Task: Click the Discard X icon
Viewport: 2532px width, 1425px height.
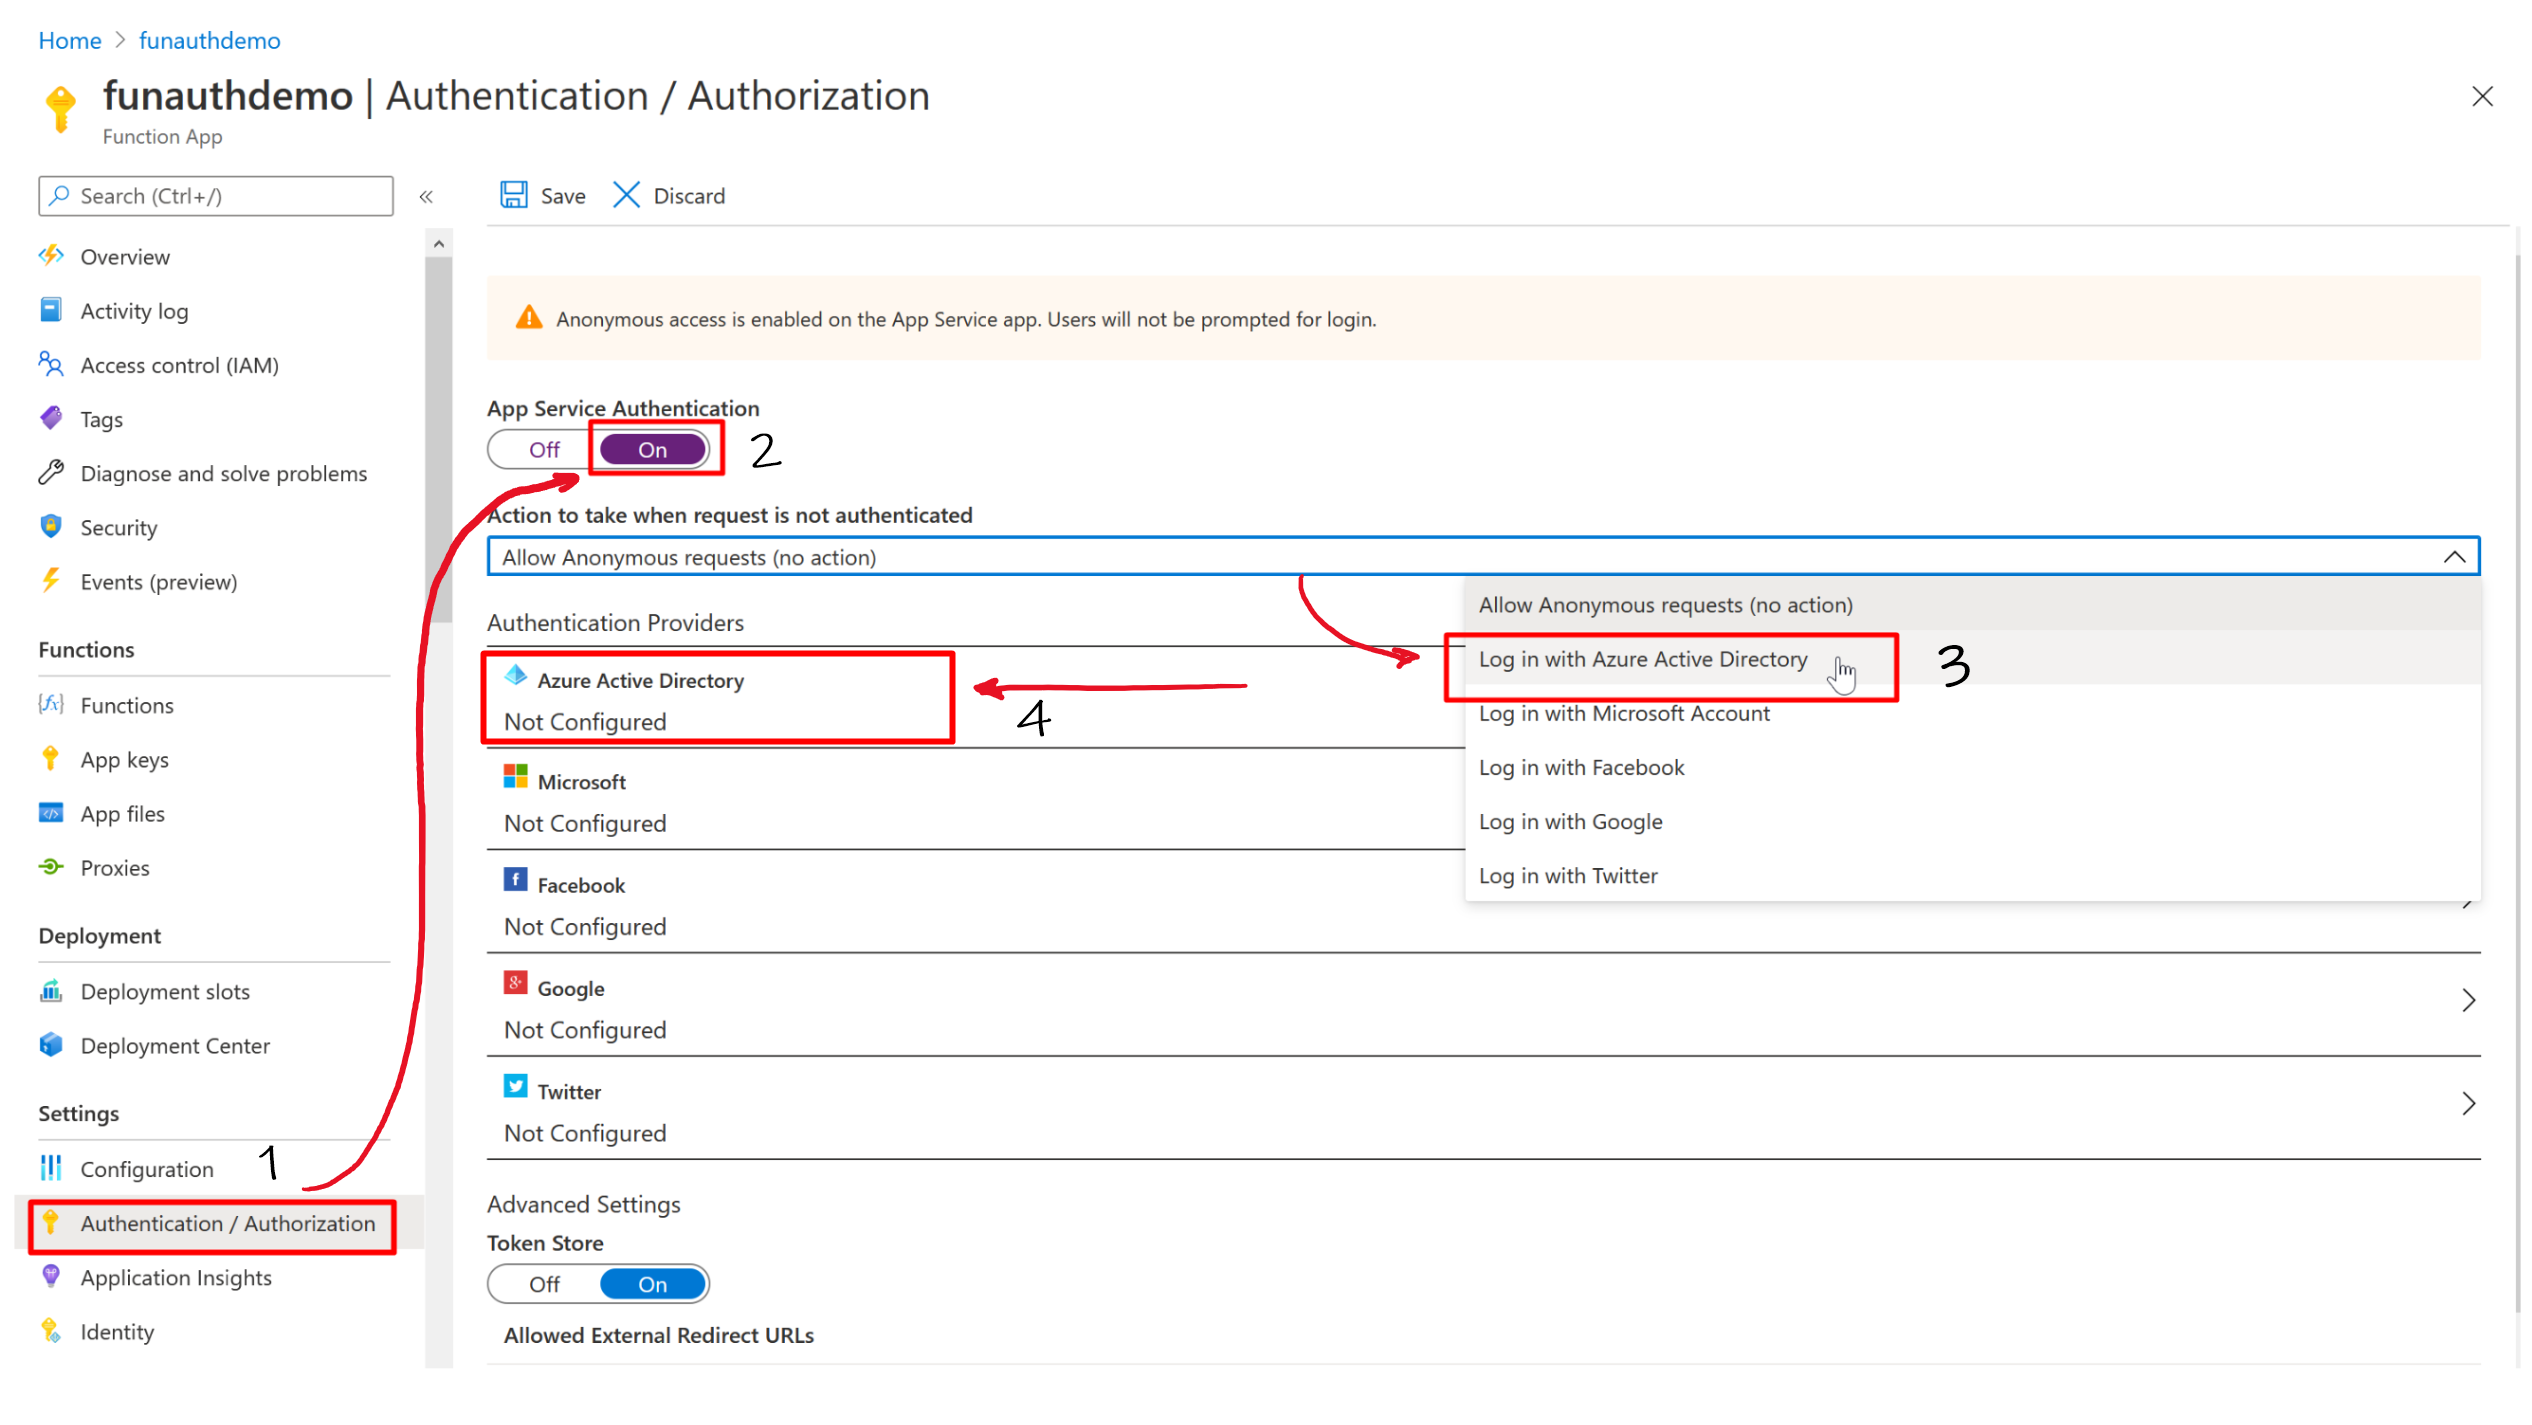Action: click(626, 195)
